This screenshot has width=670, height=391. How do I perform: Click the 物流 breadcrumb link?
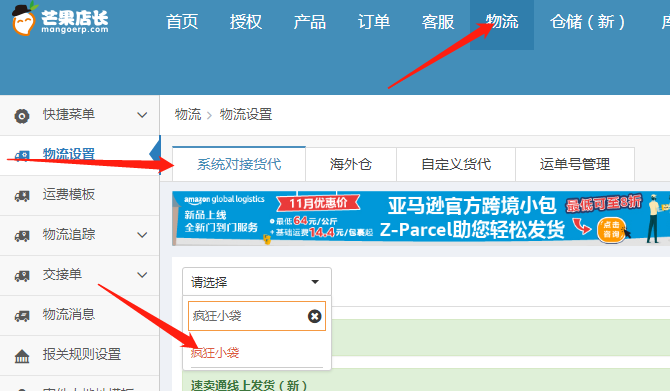[x=188, y=115]
